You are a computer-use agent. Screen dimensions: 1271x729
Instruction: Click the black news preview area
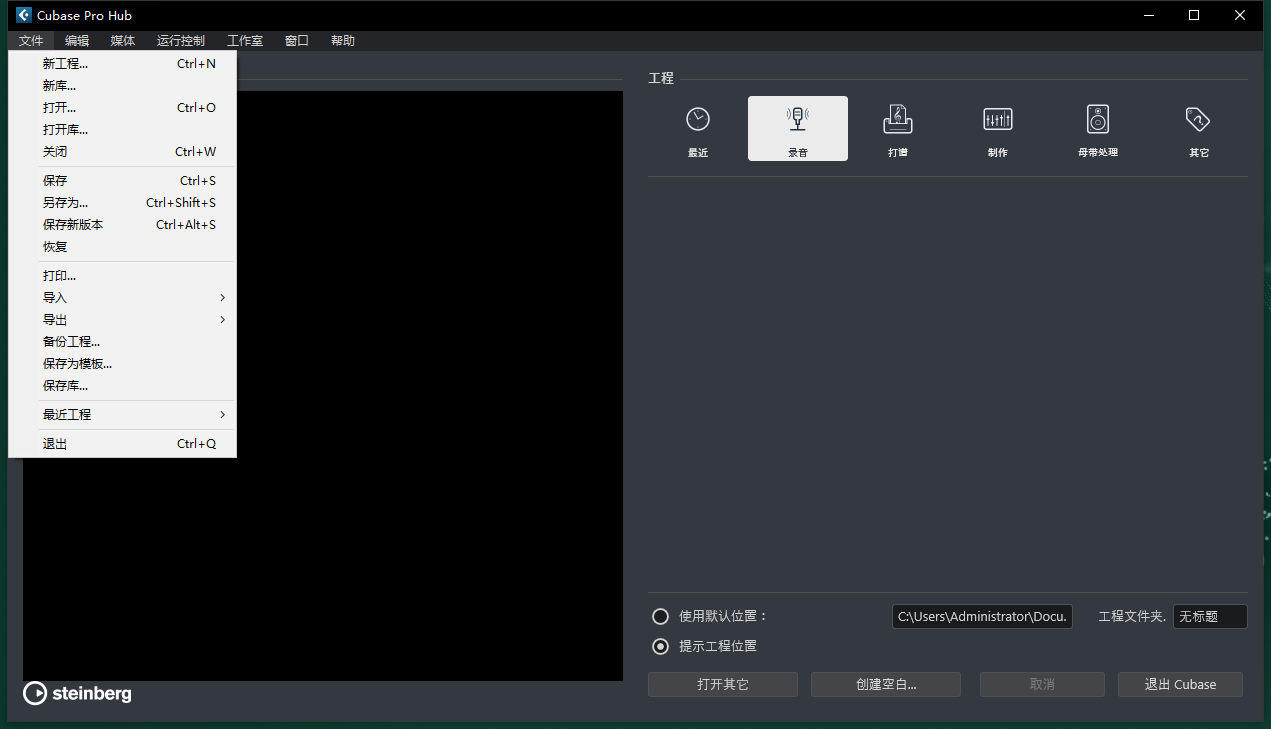(429, 386)
